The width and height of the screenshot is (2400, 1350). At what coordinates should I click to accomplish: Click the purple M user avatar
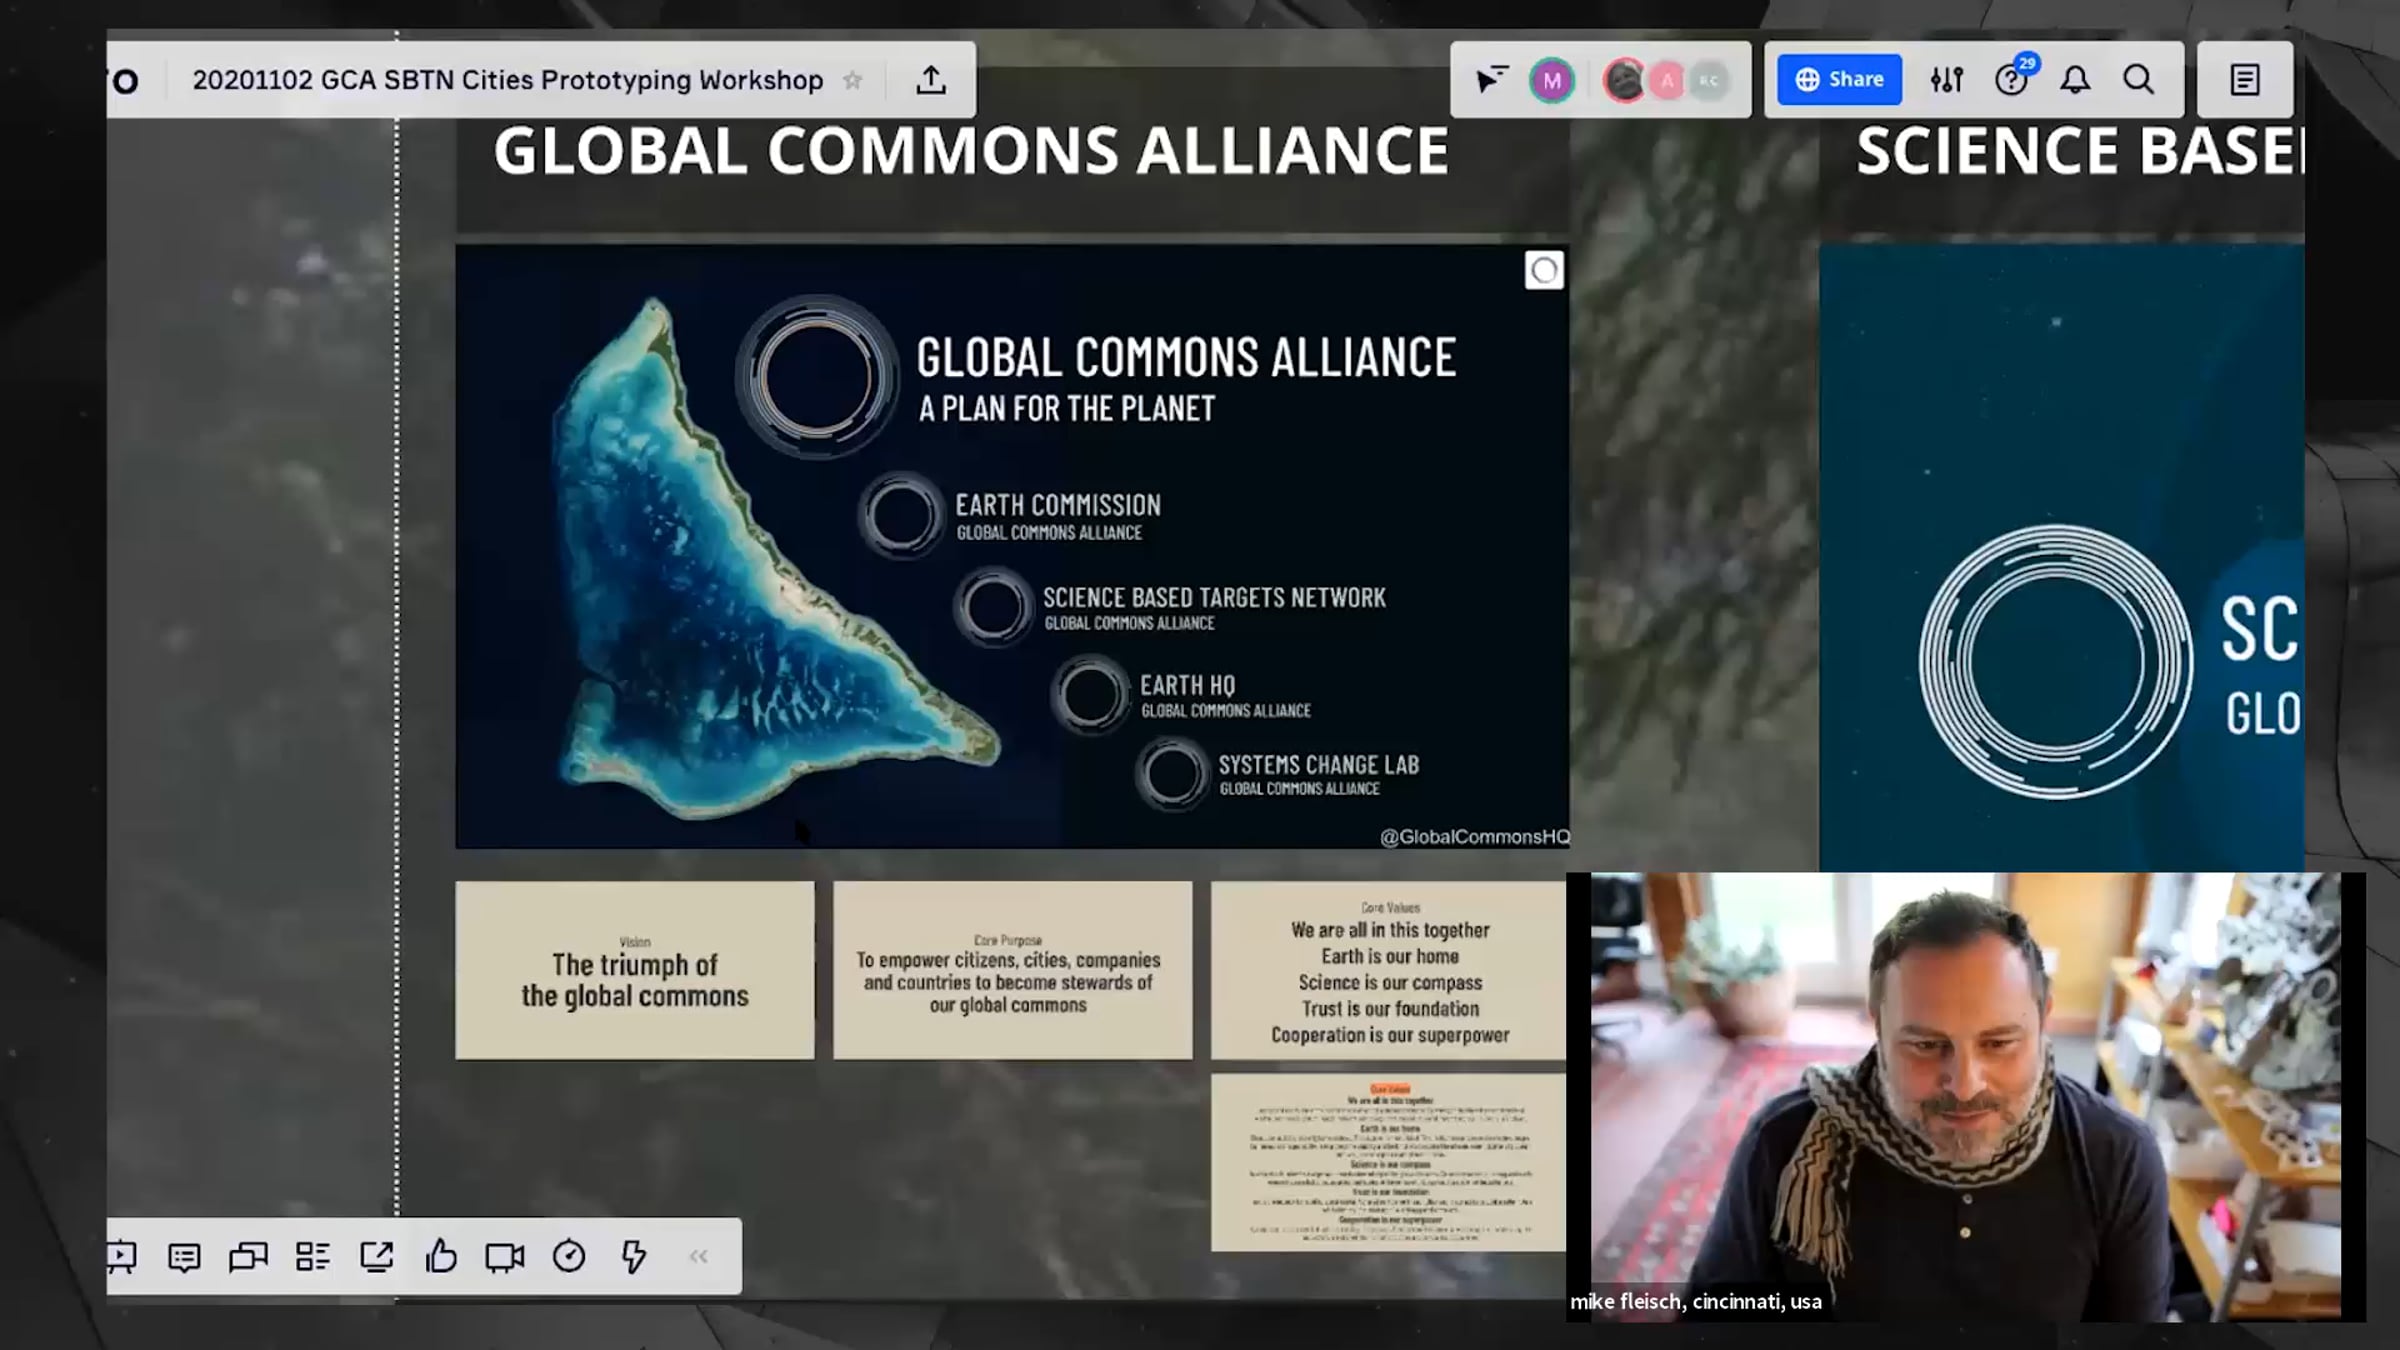(x=1552, y=80)
